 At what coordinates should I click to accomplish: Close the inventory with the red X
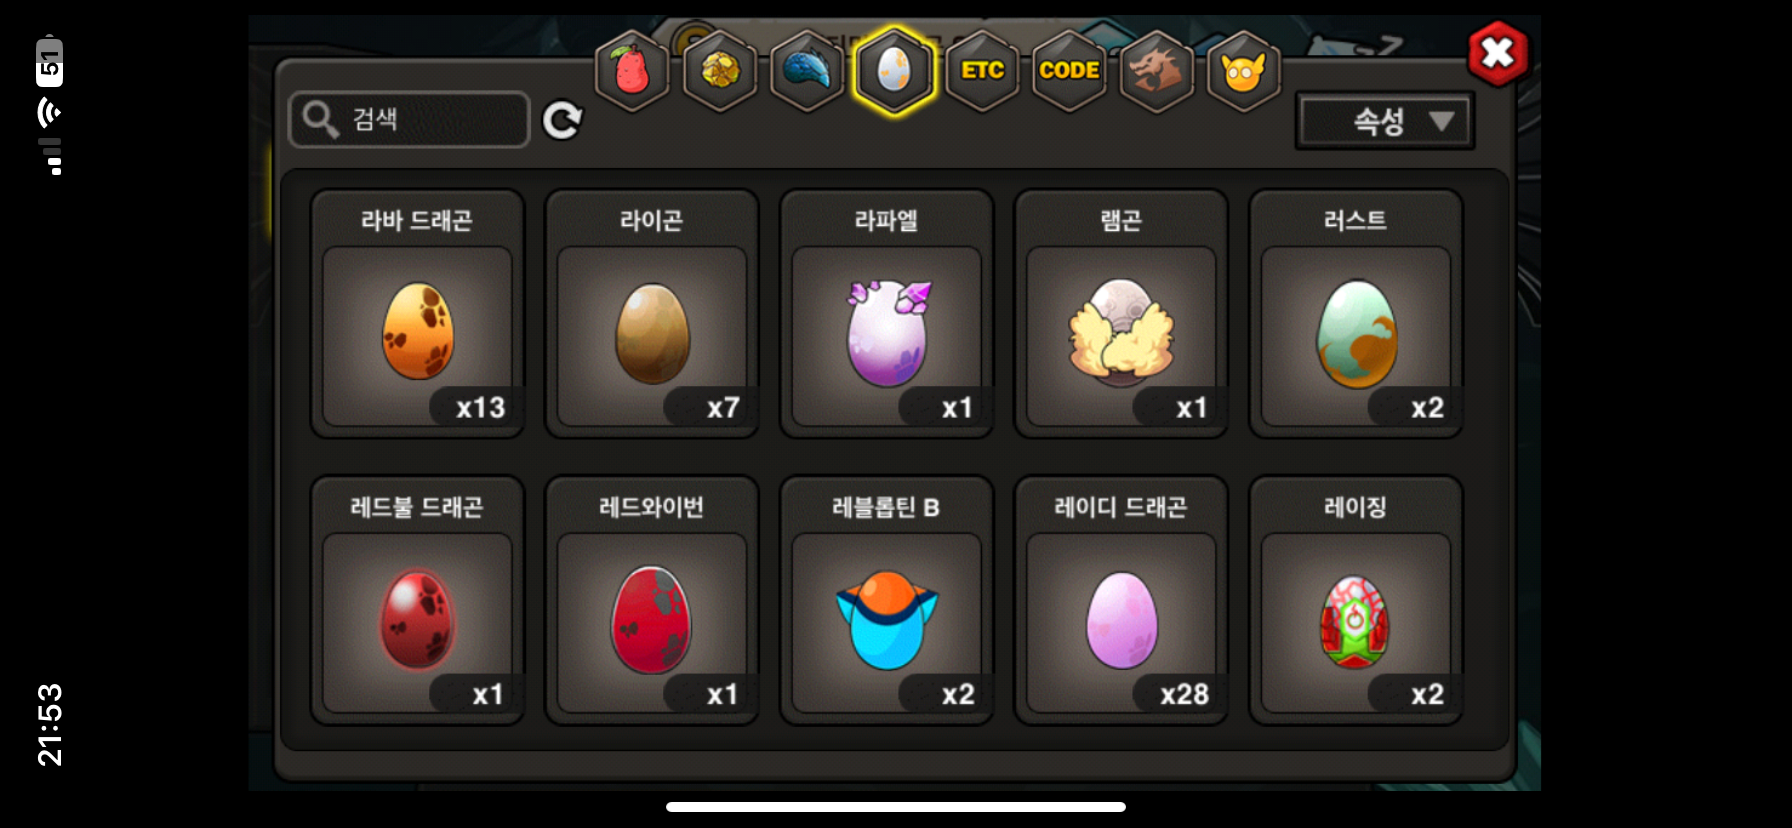point(1497,52)
